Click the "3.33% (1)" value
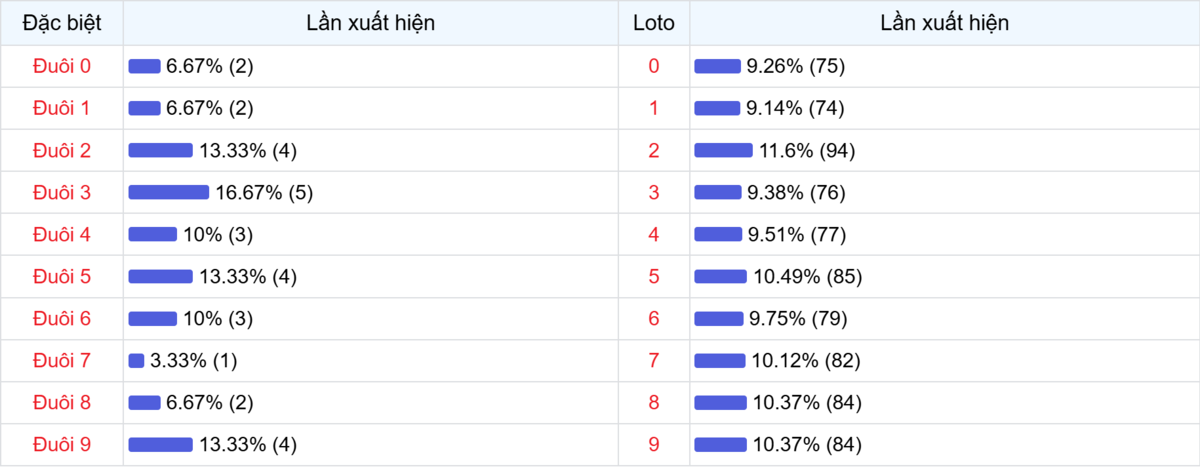1200x467 pixels. (x=193, y=360)
